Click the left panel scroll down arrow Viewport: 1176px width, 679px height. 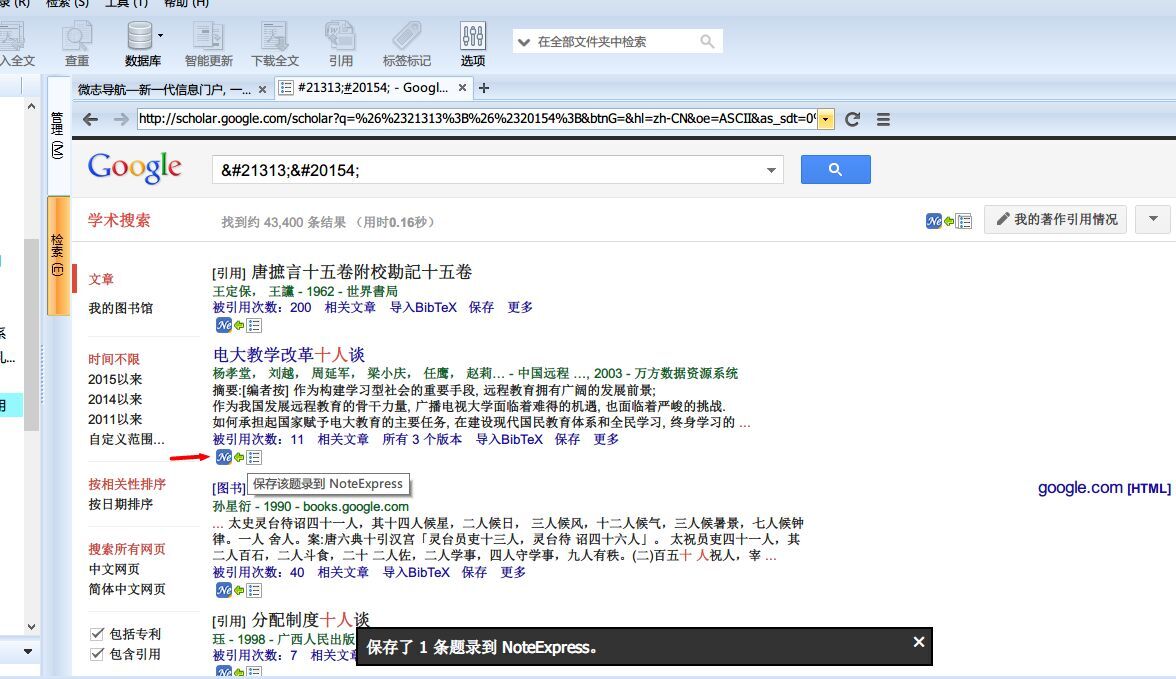click(31, 626)
